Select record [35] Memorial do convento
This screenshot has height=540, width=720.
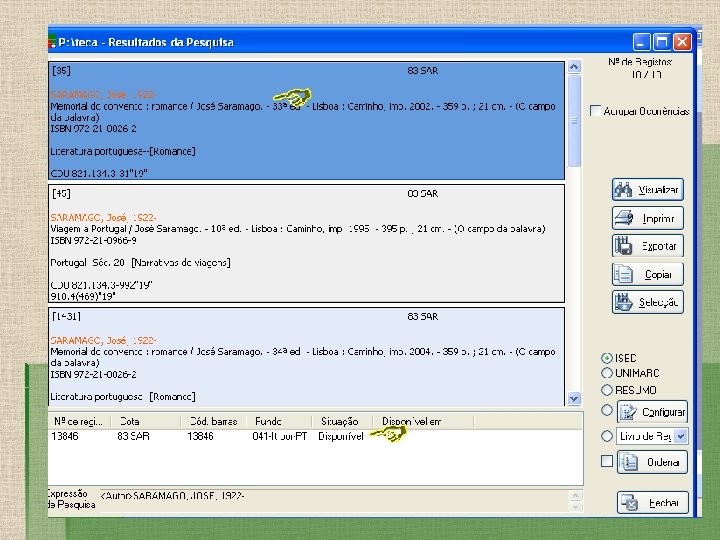tap(306, 120)
